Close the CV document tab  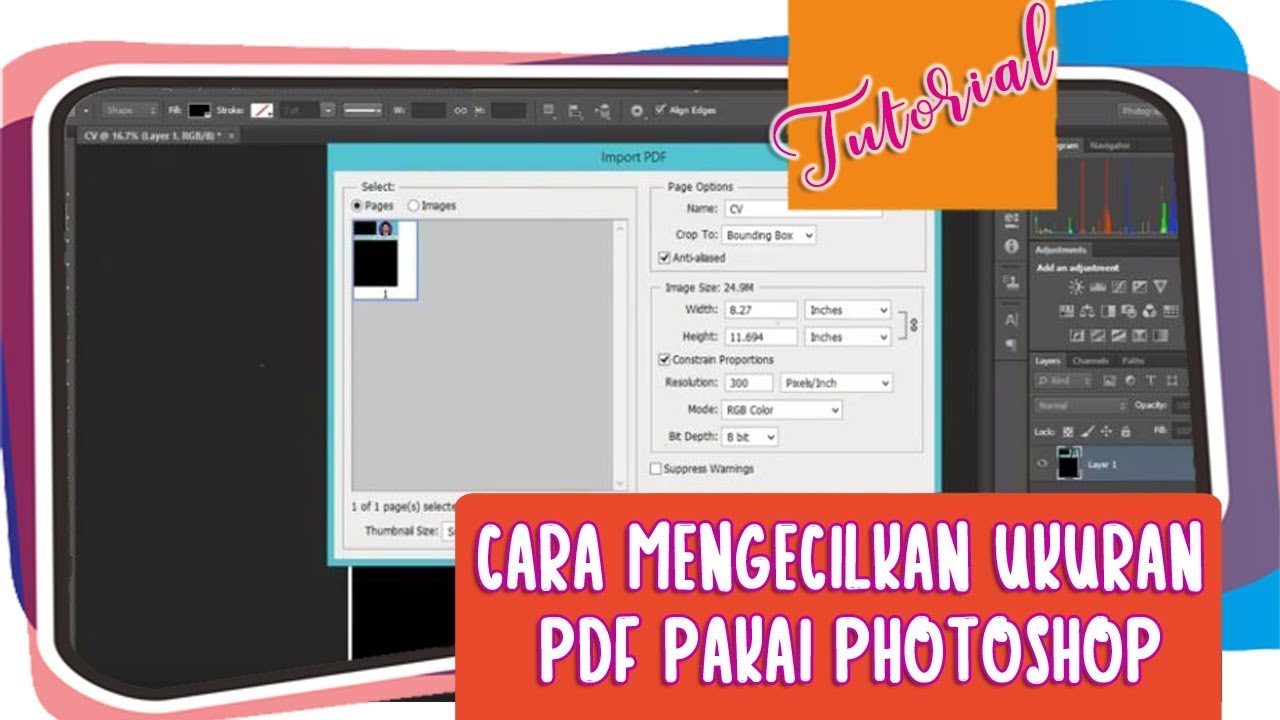232,134
